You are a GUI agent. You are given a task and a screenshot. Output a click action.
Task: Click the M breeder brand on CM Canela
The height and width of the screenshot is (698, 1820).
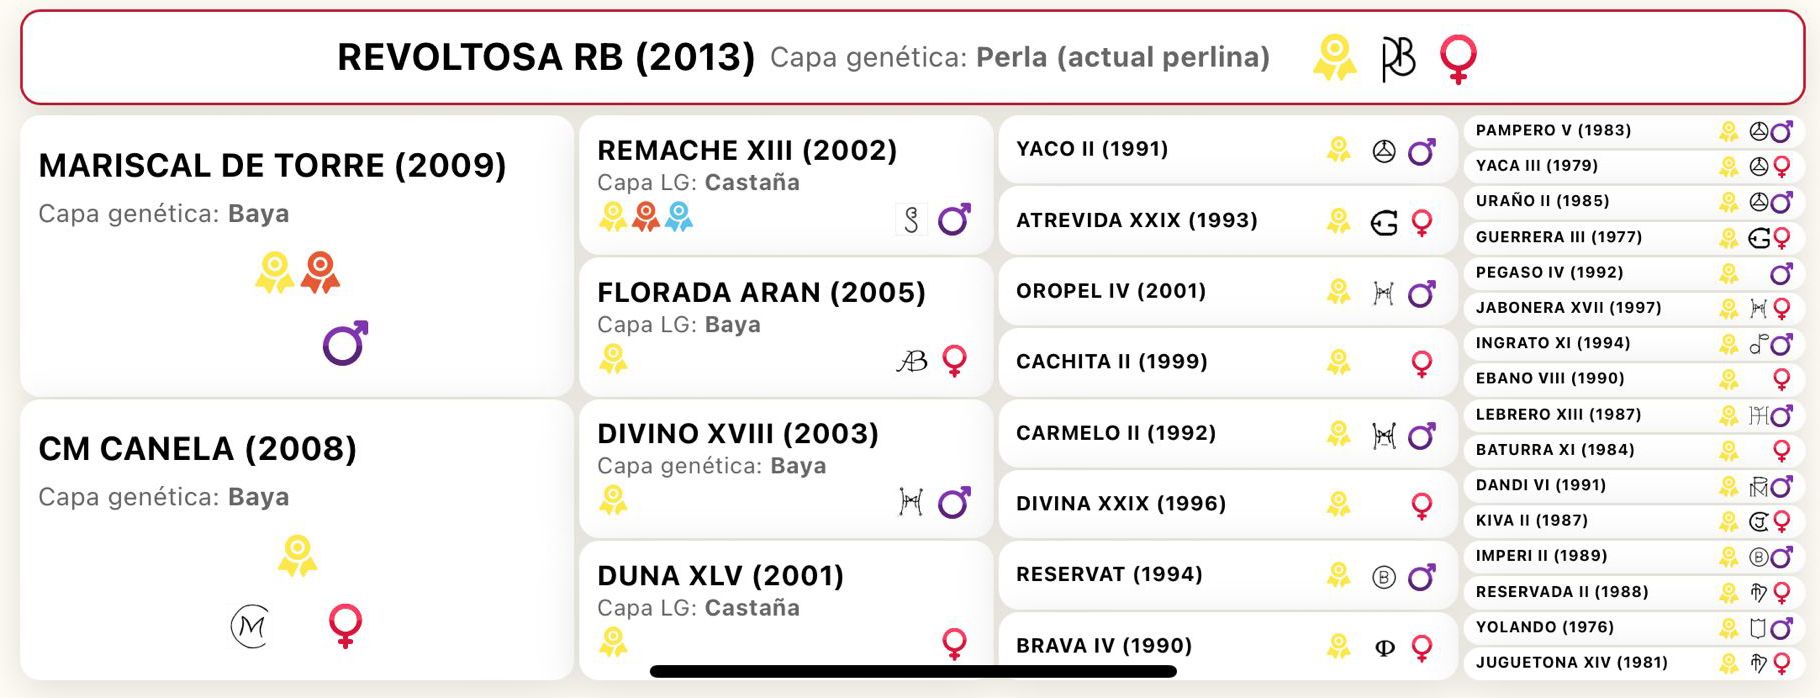coord(251,627)
